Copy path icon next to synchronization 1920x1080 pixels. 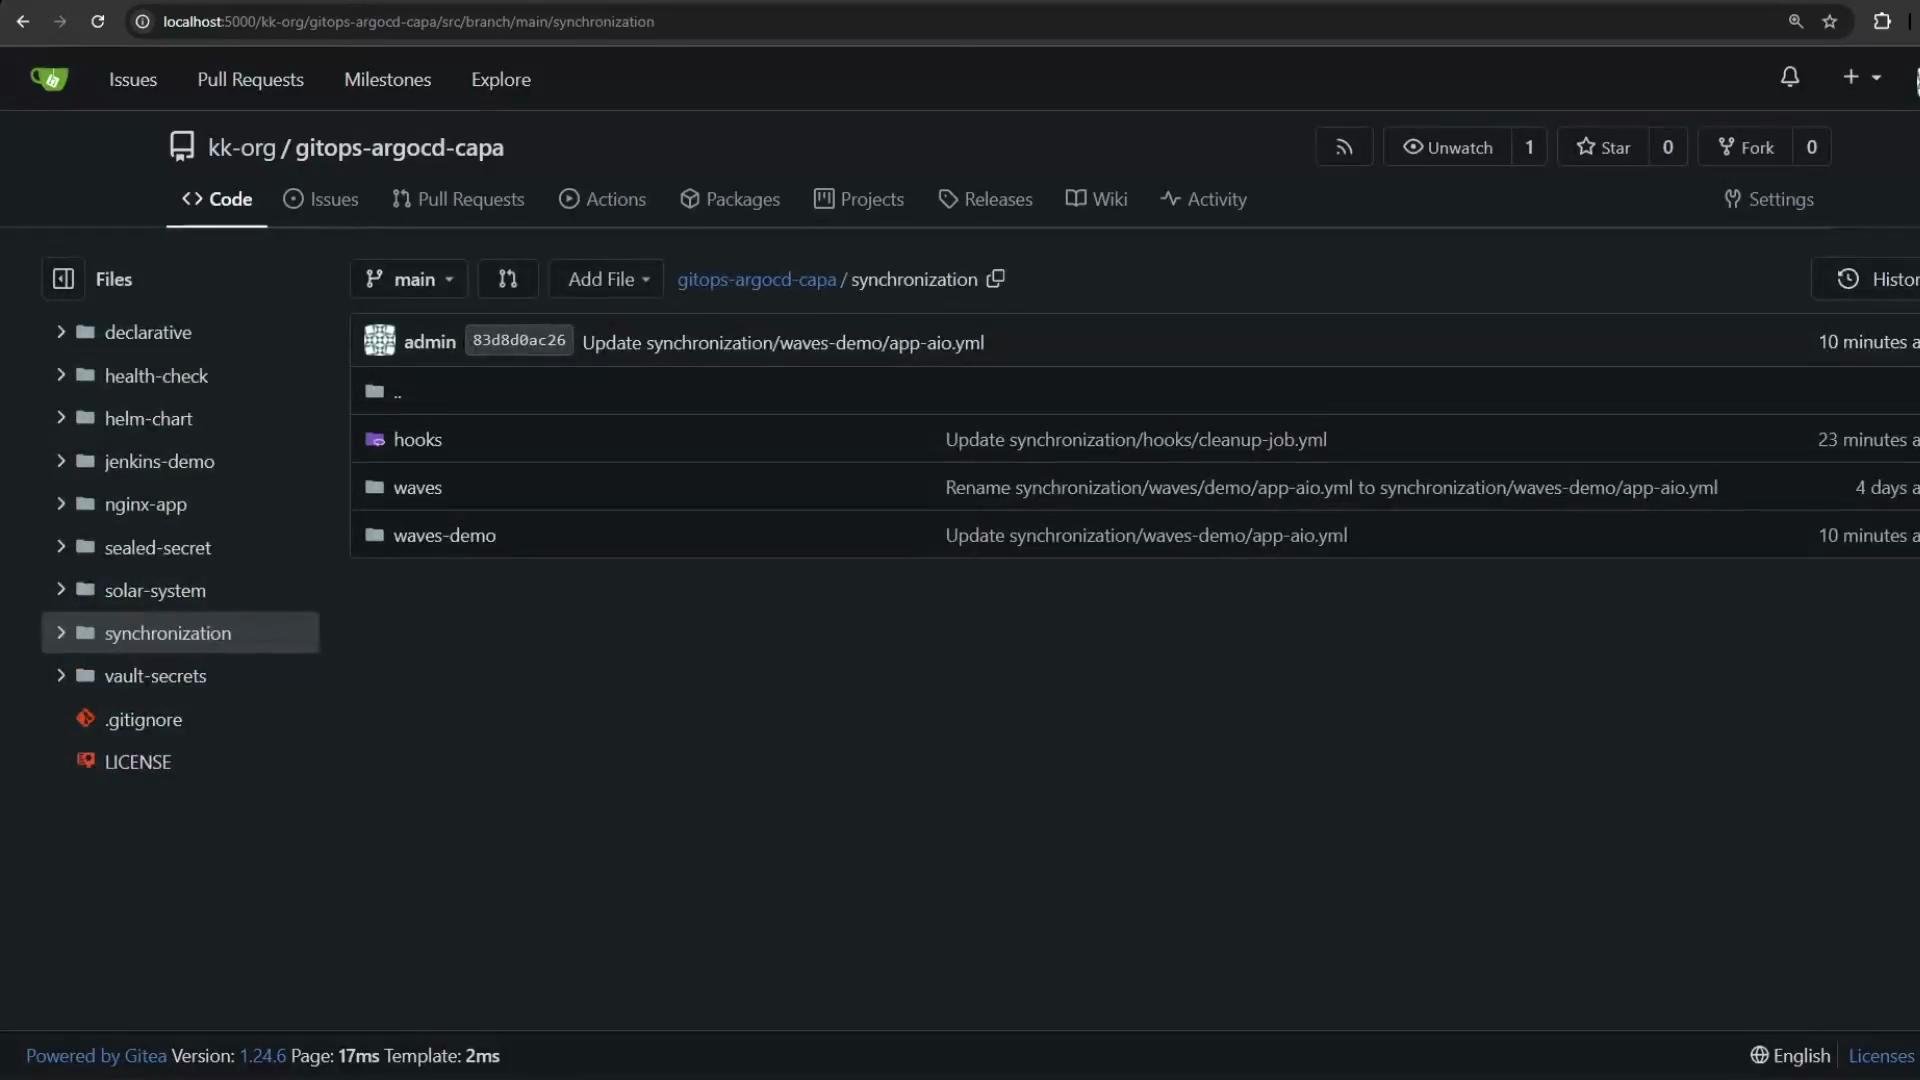click(x=995, y=279)
